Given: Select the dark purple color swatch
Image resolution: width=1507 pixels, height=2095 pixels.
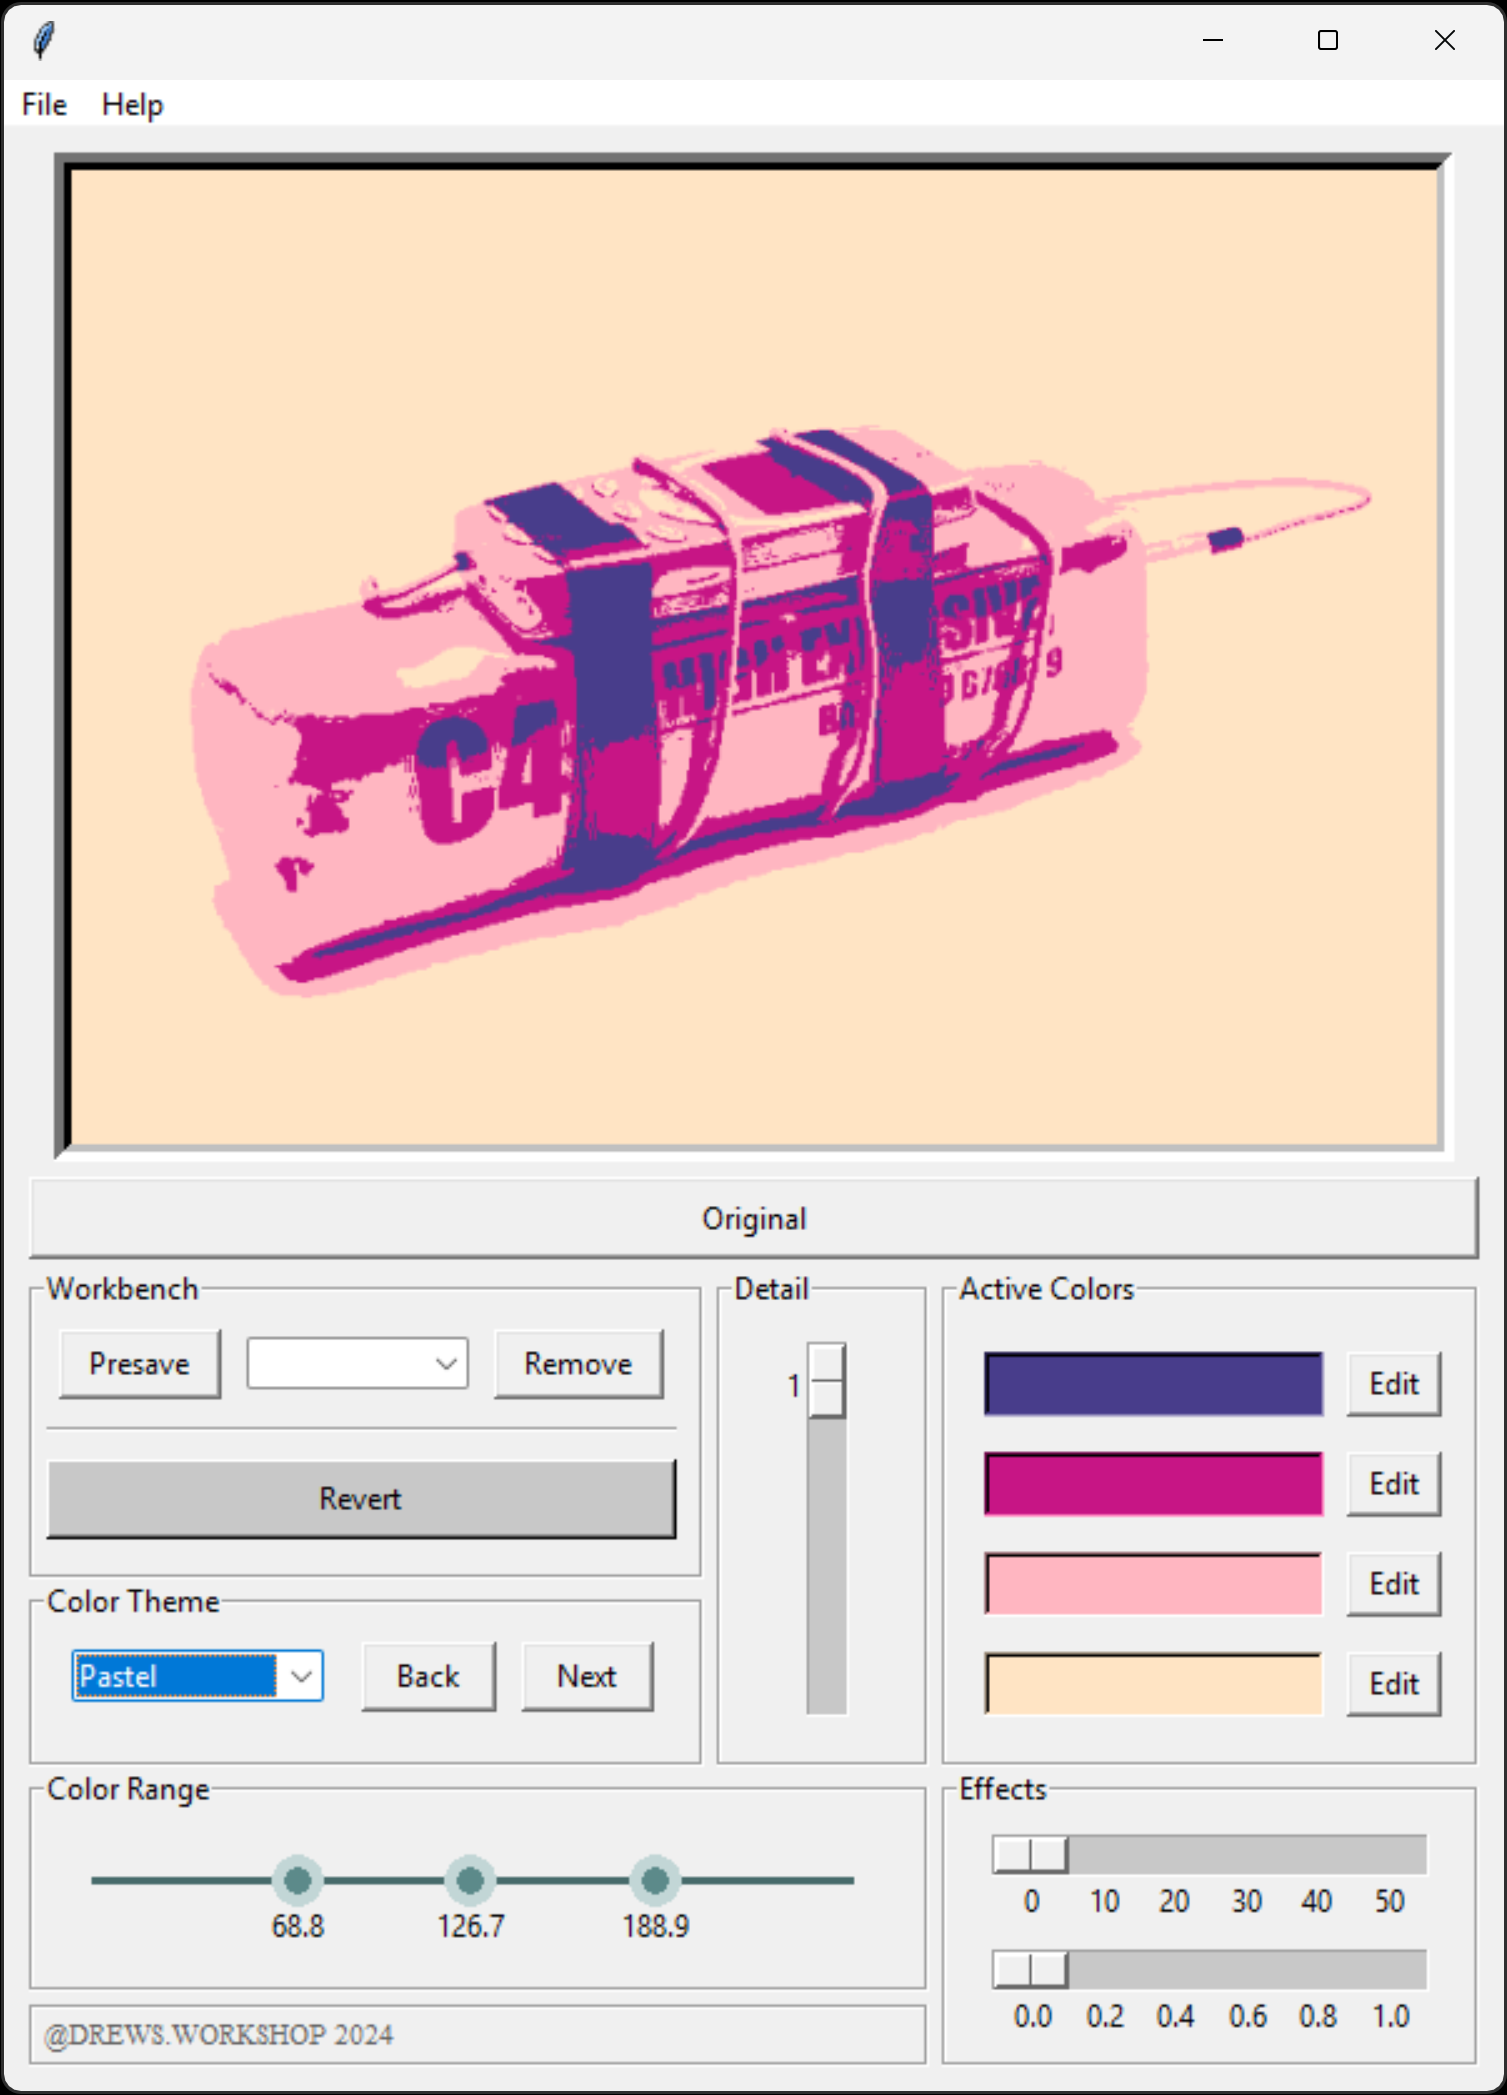Looking at the screenshot, I should coord(1153,1384).
